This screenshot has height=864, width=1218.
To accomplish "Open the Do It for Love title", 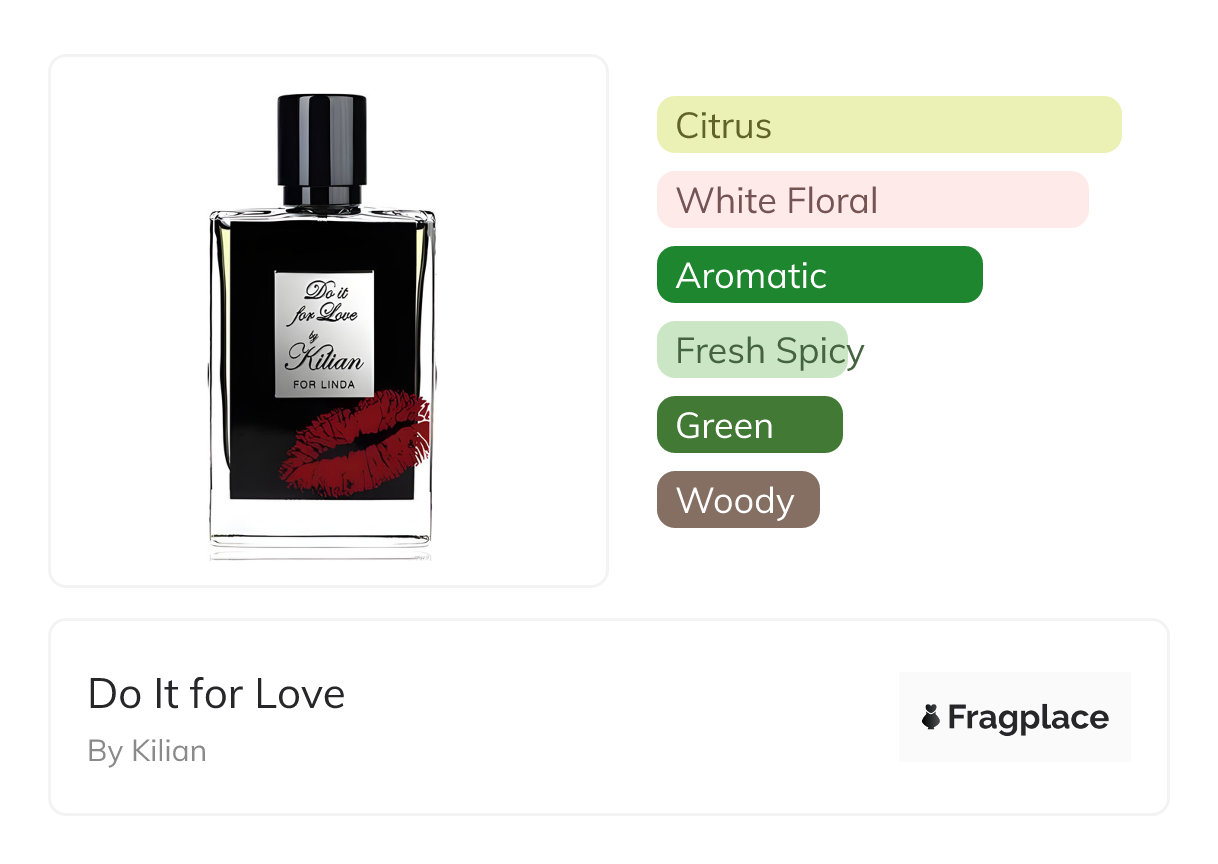I will [x=217, y=694].
